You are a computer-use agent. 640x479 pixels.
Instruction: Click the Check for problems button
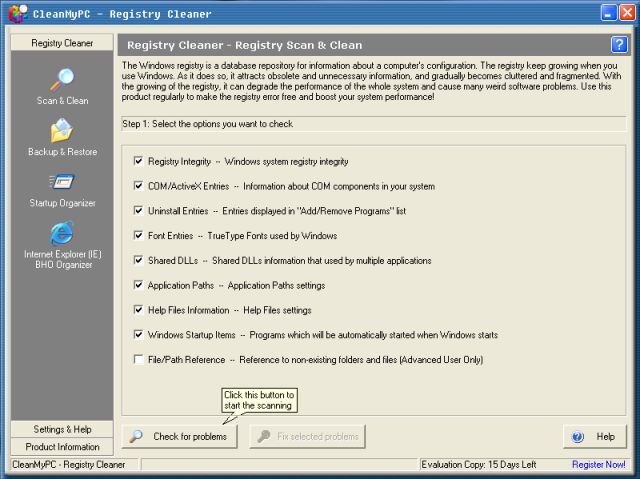click(x=179, y=437)
